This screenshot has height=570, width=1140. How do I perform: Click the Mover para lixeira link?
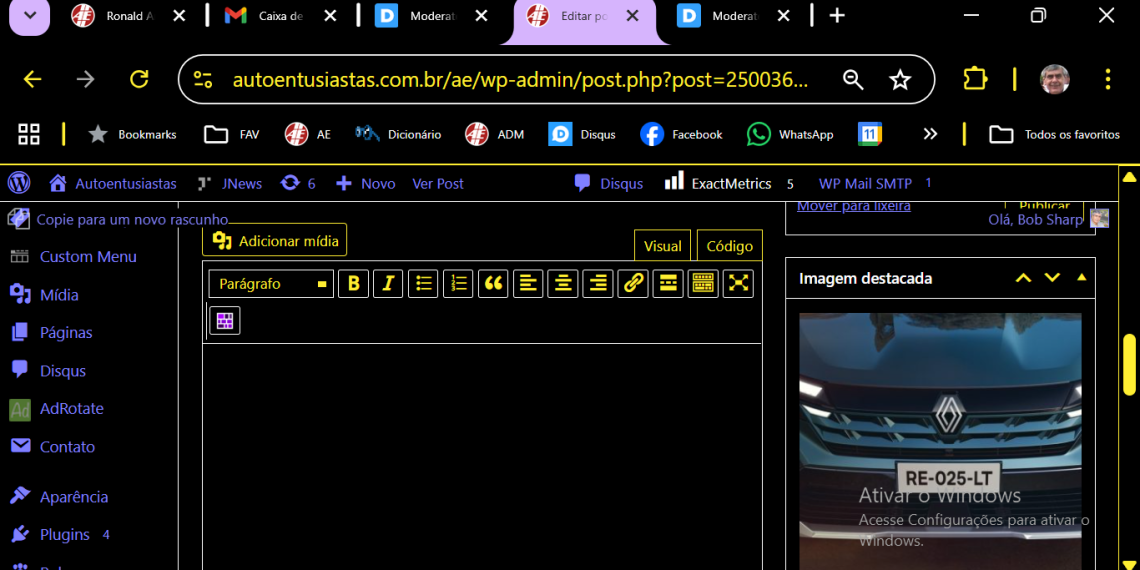853,206
